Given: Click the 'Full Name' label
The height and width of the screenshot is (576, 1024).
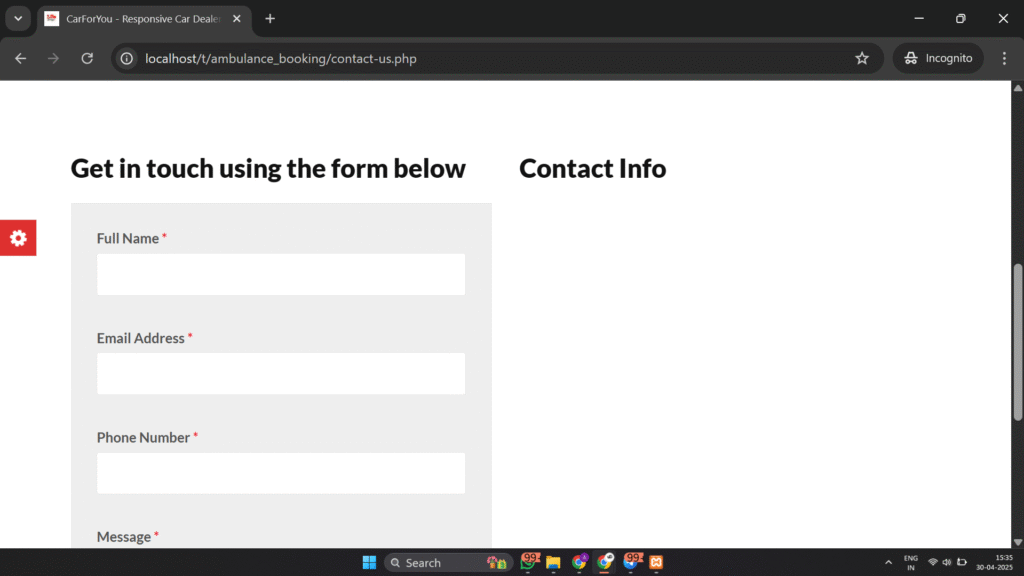Looking at the screenshot, I should (x=128, y=238).
